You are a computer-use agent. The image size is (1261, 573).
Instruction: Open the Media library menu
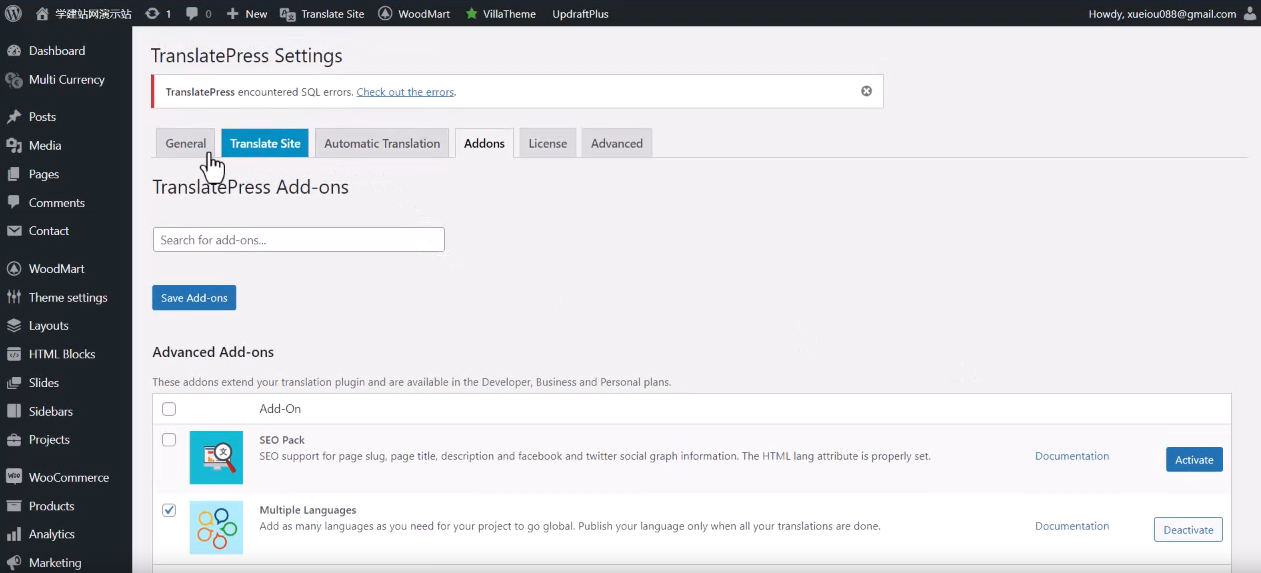point(44,145)
